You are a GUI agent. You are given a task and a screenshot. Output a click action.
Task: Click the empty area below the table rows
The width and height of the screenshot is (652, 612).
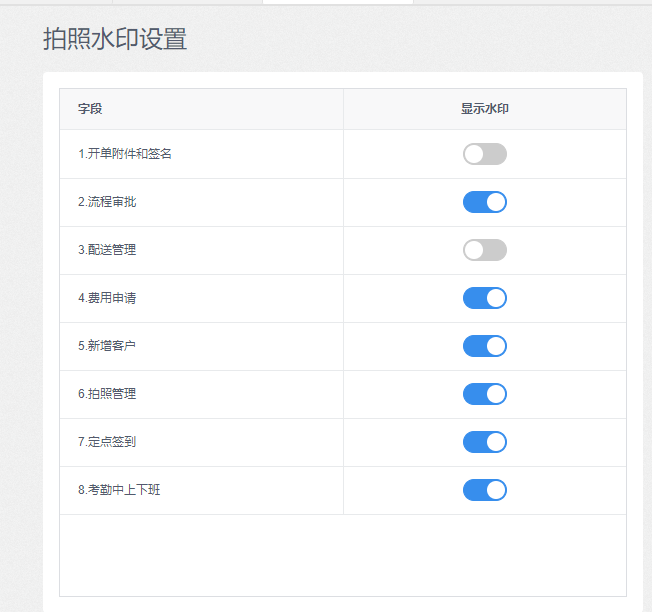343,555
